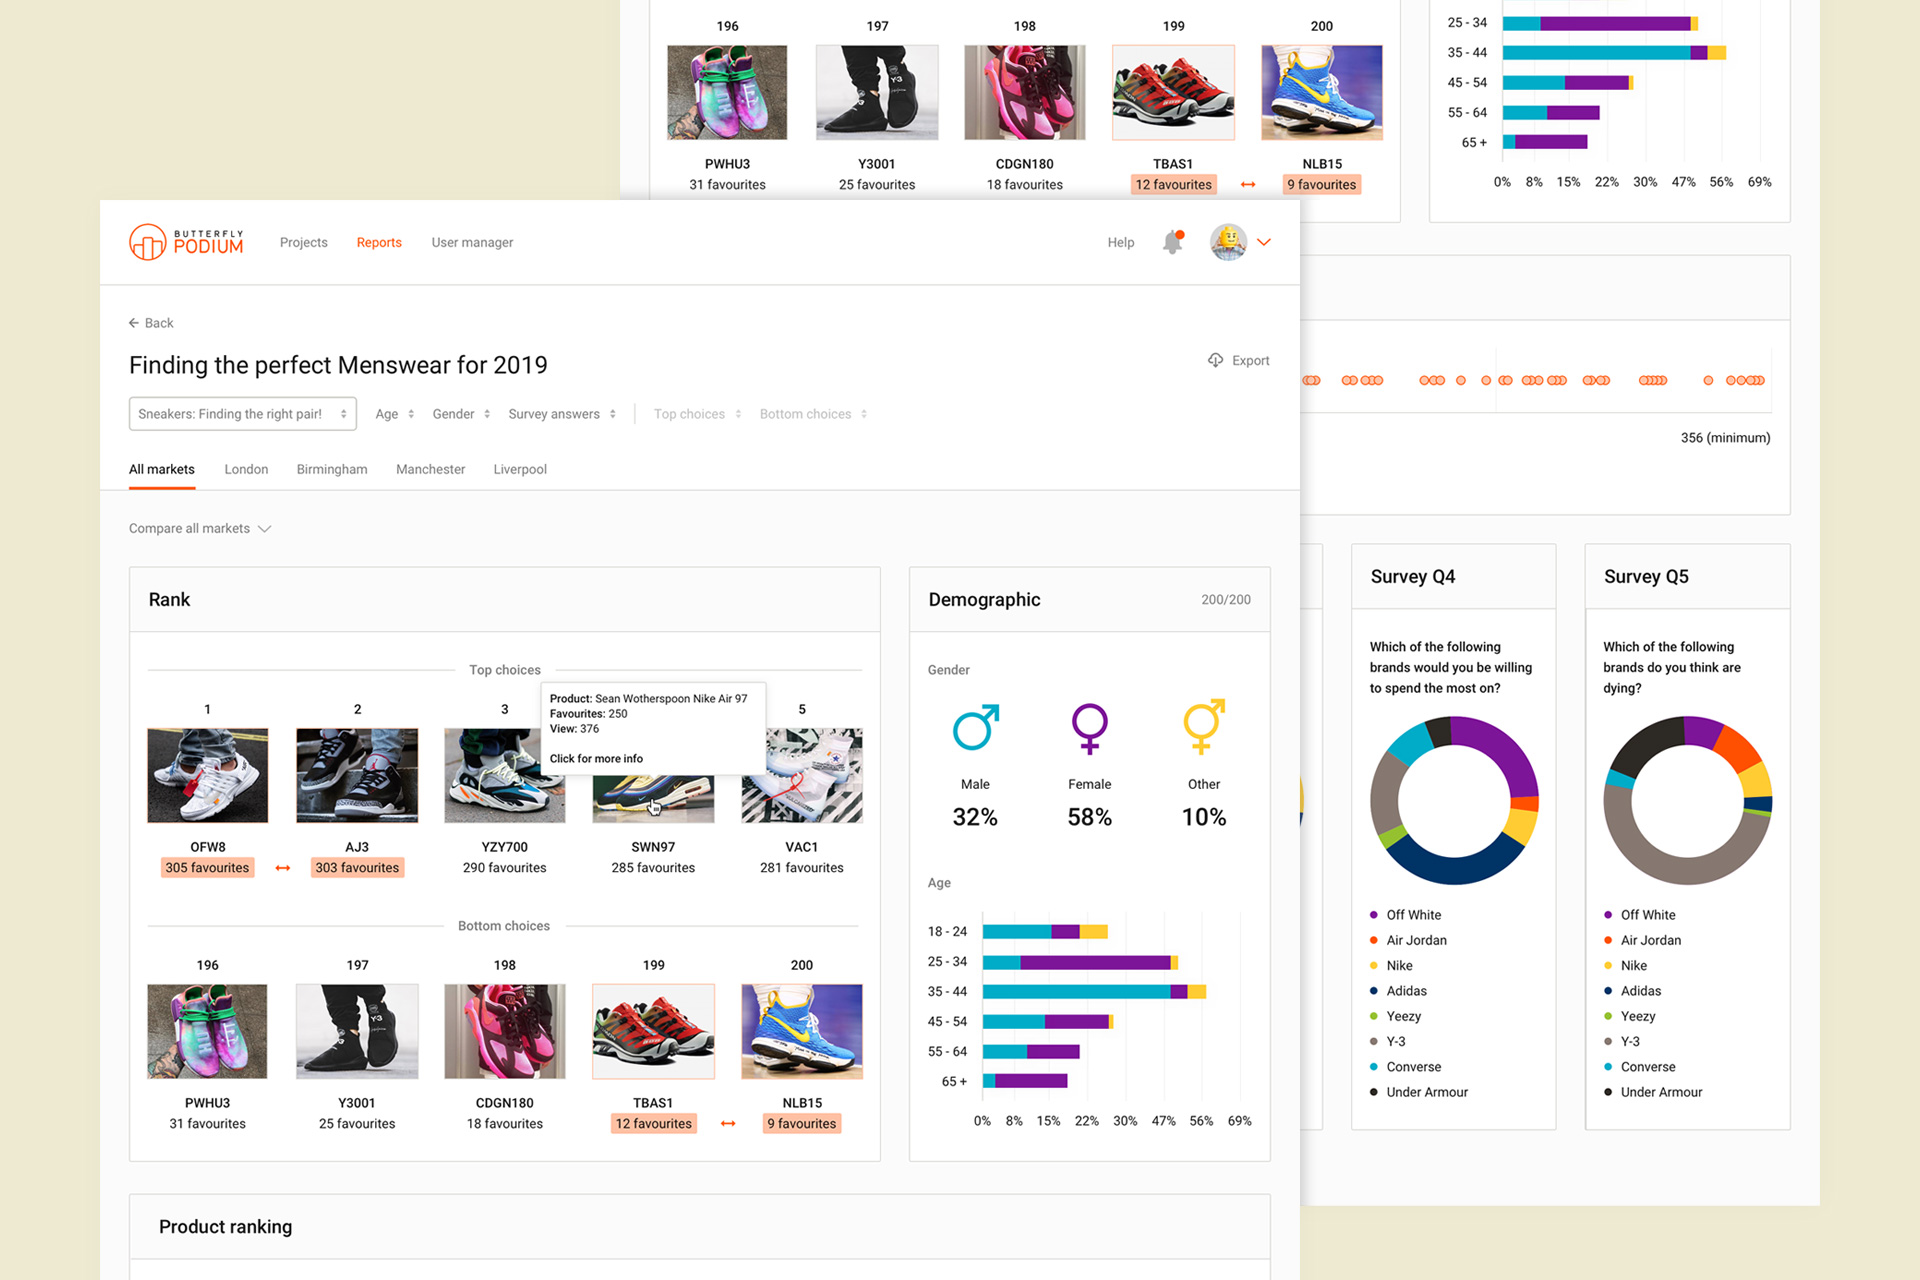Image resolution: width=1920 pixels, height=1280 pixels.
Task: Click NLB15 thumbnail in the back window
Action: click(x=1322, y=92)
